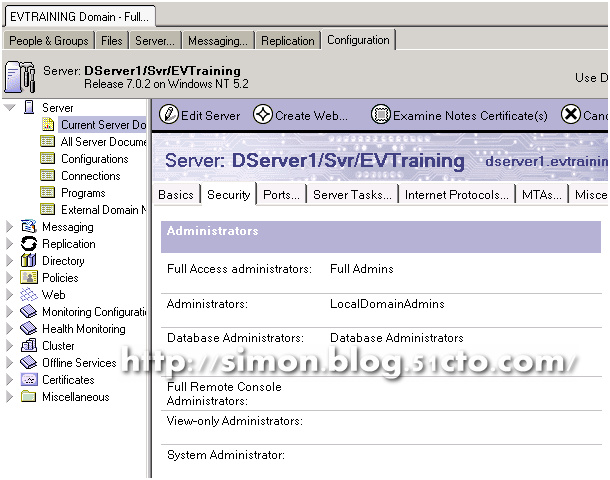Click the Examine Notes Certificate(s) icon

[x=380, y=115]
